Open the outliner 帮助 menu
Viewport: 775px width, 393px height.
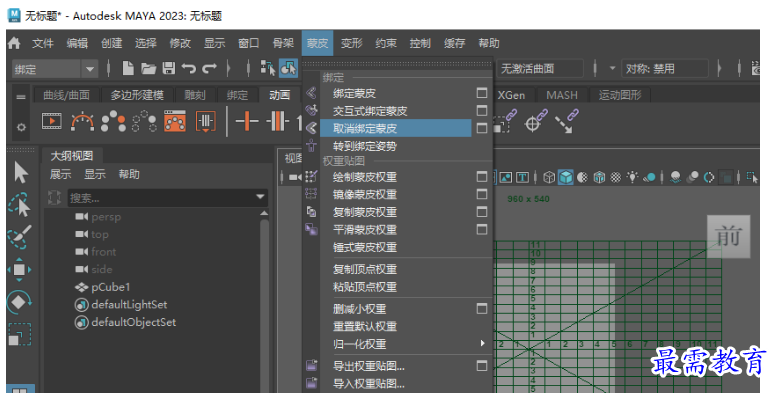129,174
